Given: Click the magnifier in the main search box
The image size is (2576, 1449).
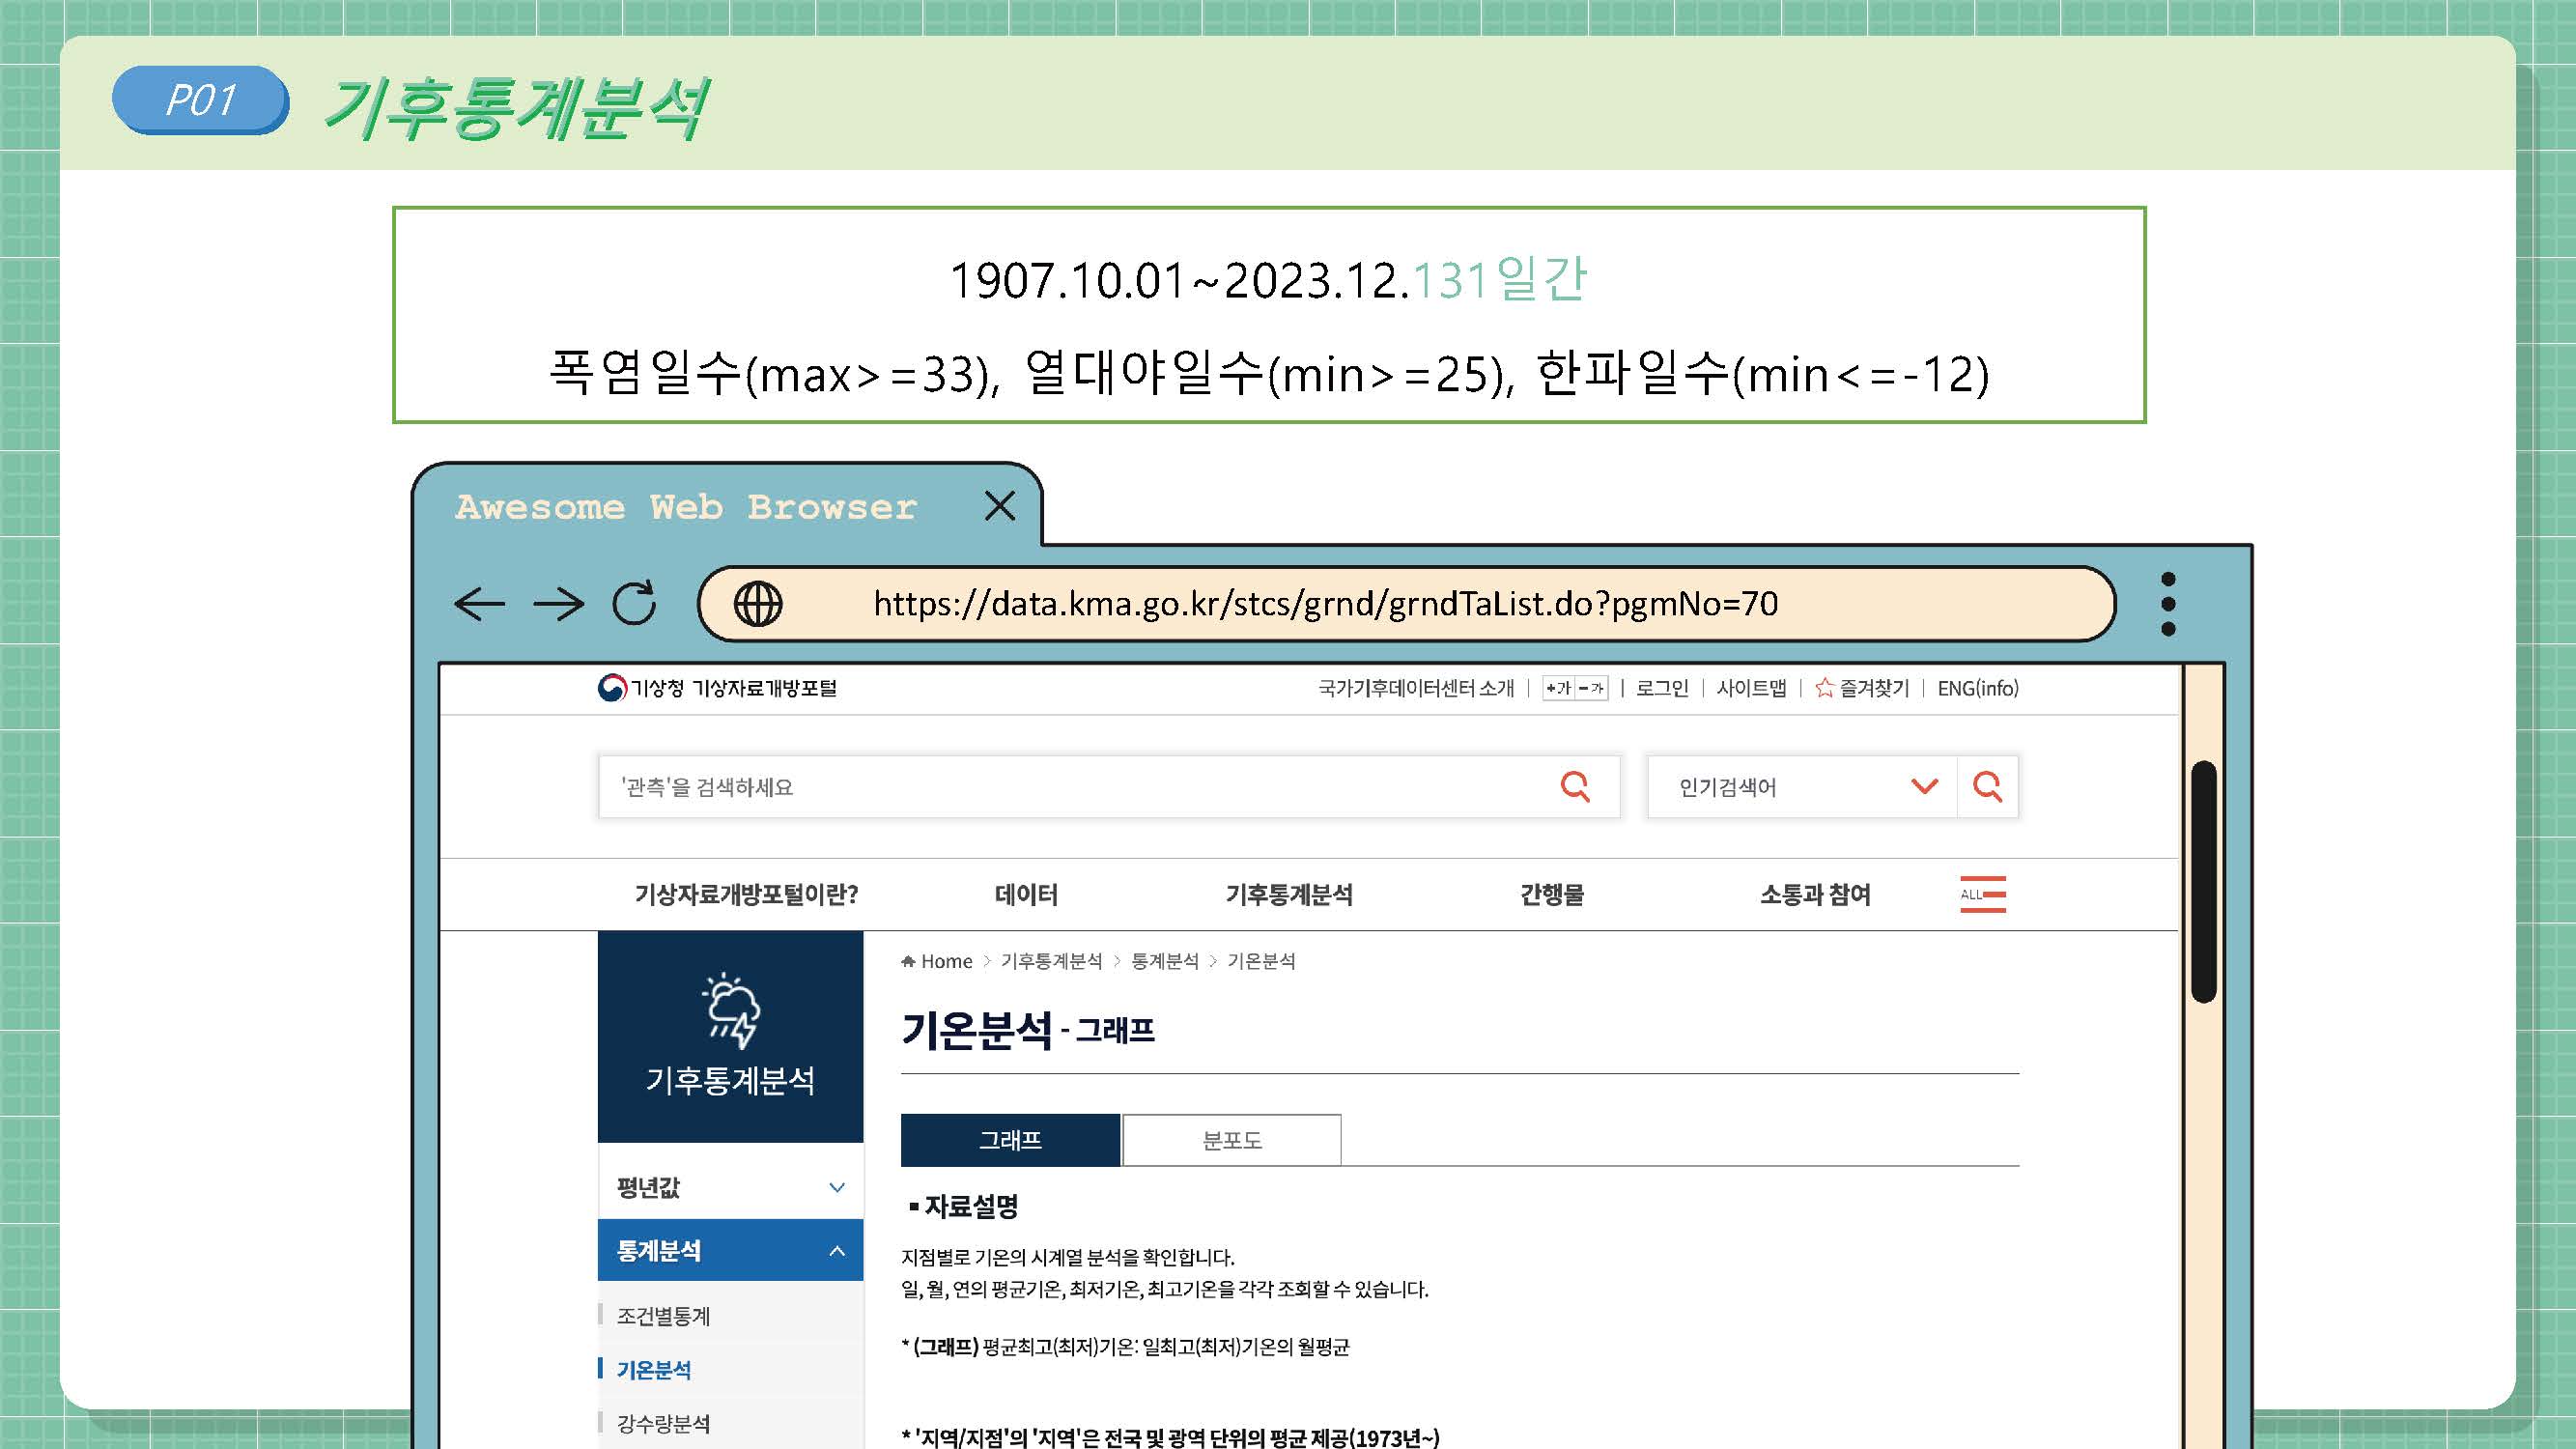Looking at the screenshot, I should [x=1575, y=787].
